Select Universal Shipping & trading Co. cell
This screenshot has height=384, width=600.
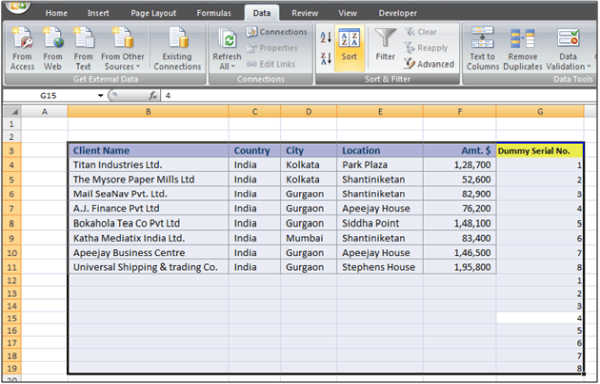click(148, 267)
